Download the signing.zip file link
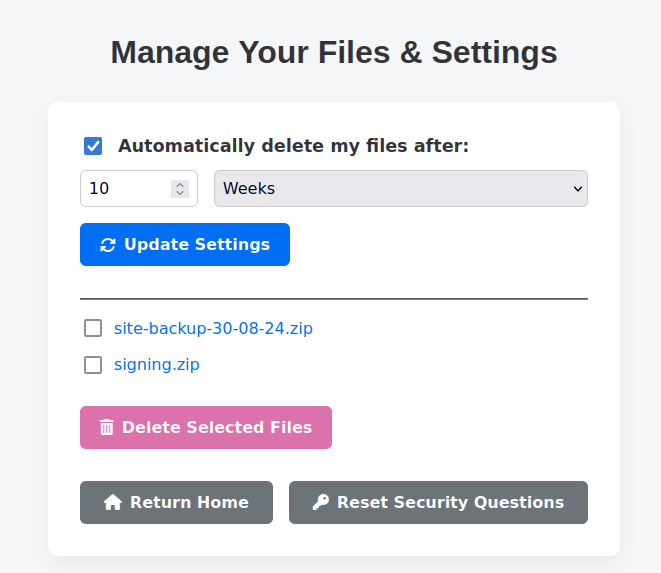 (157, 365)
